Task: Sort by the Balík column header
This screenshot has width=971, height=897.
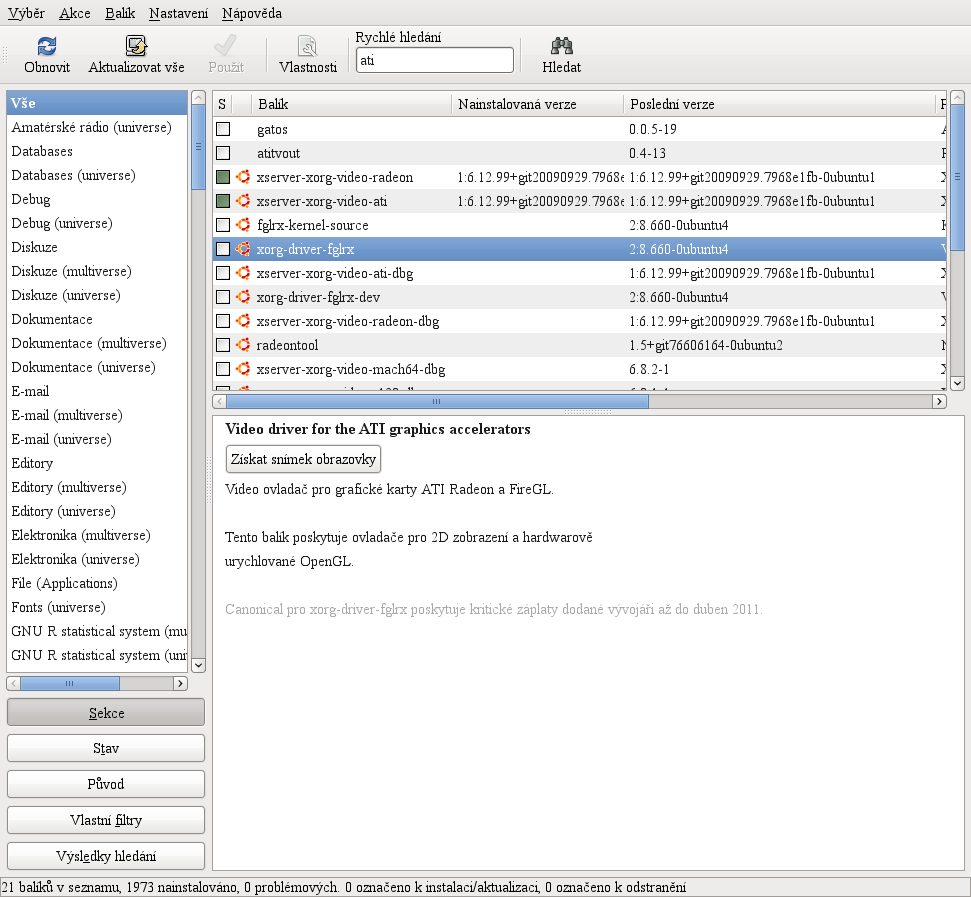Action: [351, 104]
